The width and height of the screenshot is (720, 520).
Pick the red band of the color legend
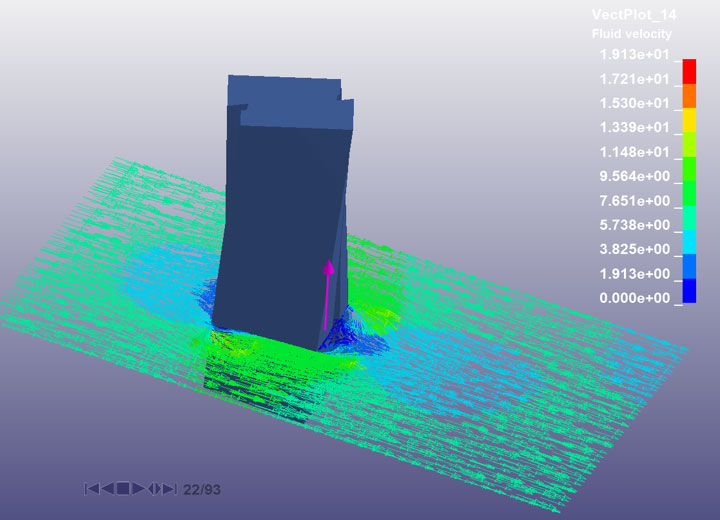click(x=689, y=71)
